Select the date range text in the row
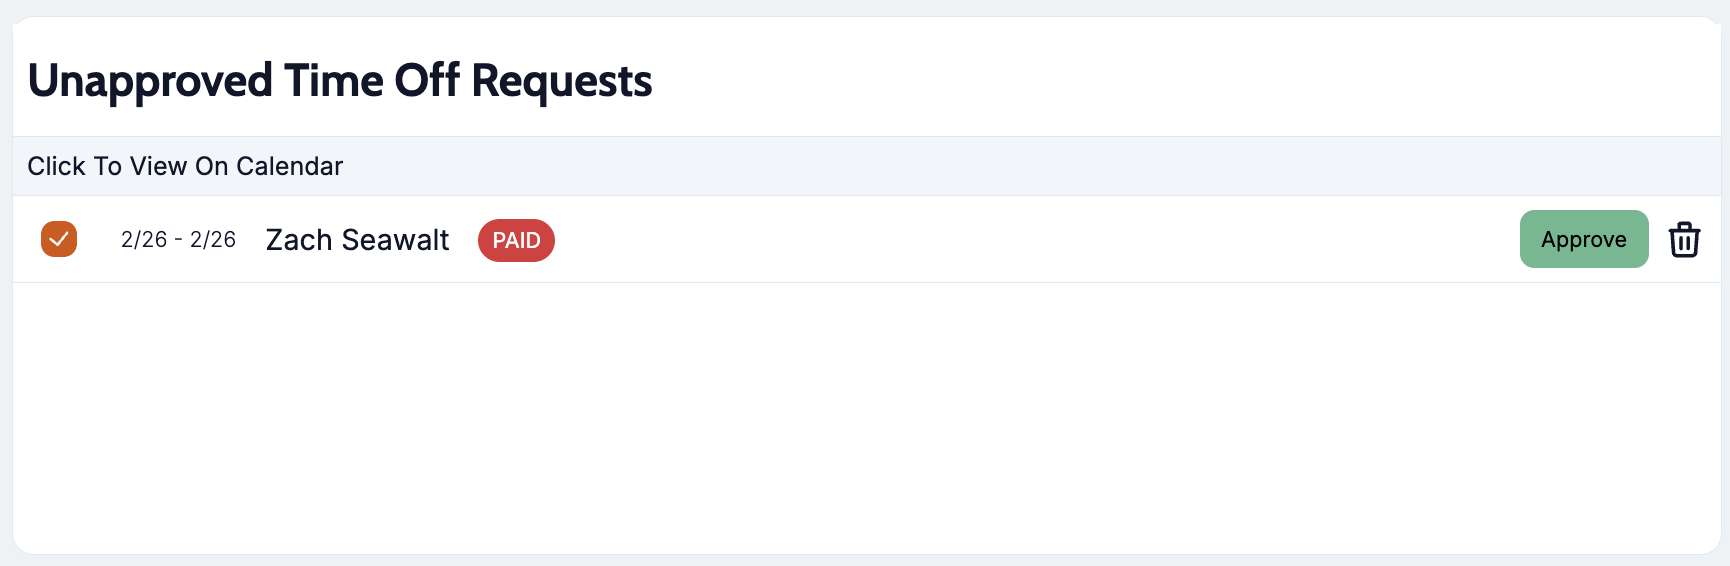 (x=178, y=240)
